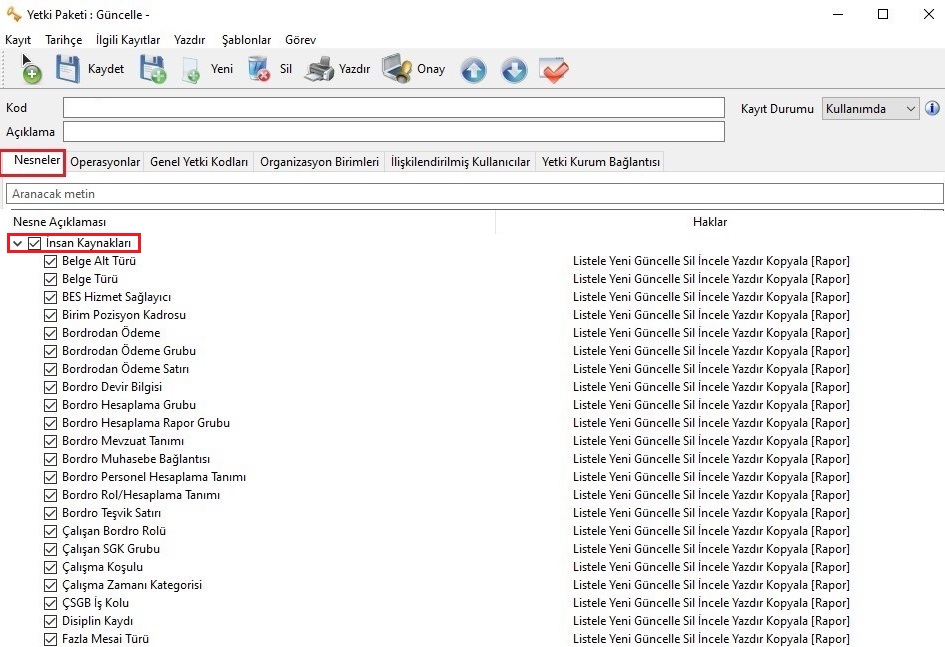Toggle the Bordrodan Ödeme Grubu checkbox

(x=51, y=351)
